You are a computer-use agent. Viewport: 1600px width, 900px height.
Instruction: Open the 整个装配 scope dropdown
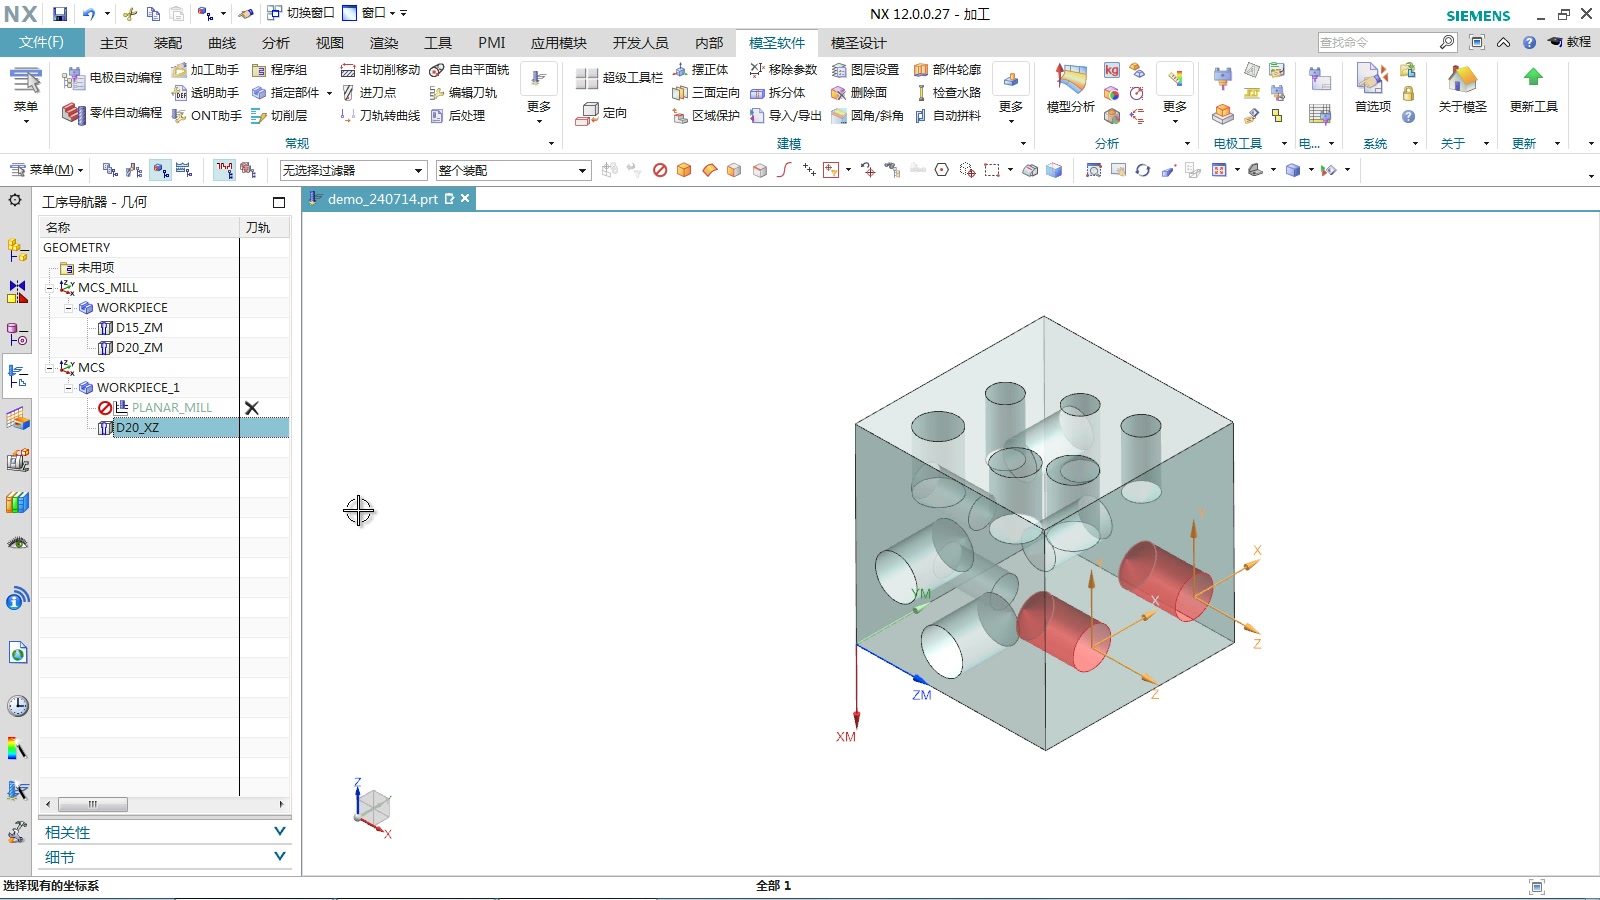coord(513,170)
